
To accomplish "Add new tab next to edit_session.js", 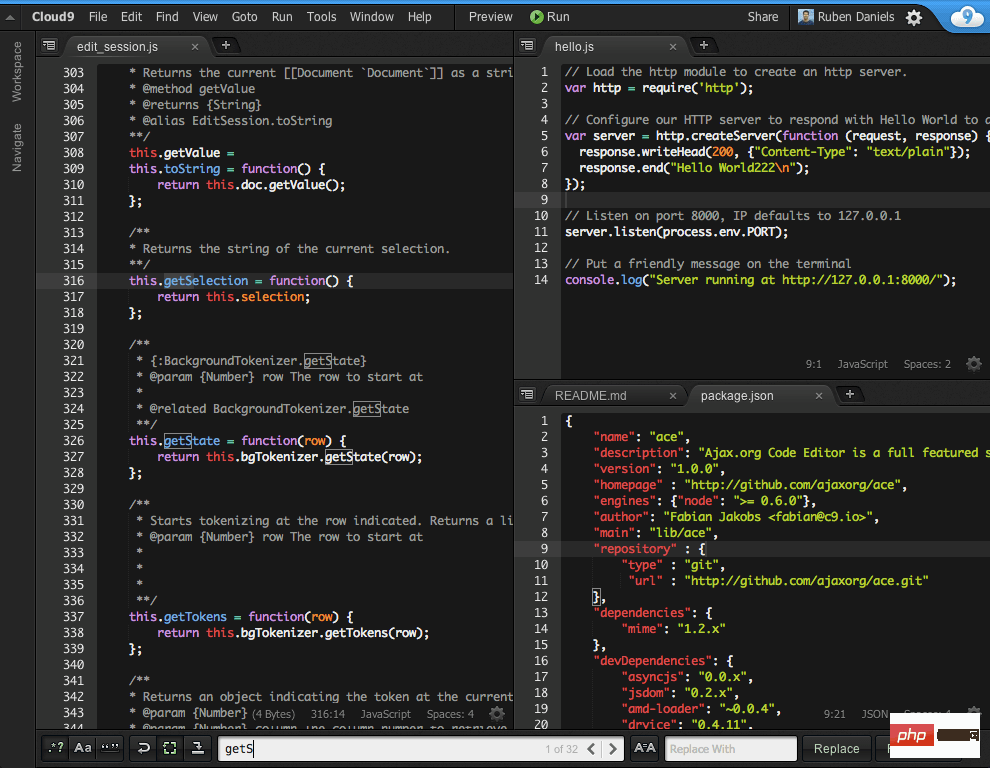I will coord(225,45).
